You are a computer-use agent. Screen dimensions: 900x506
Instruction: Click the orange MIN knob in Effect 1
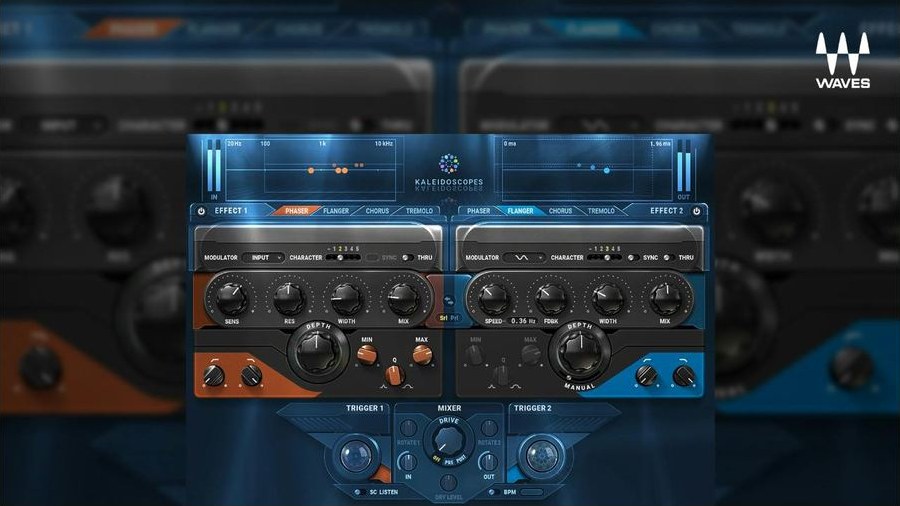click(367, 355)
